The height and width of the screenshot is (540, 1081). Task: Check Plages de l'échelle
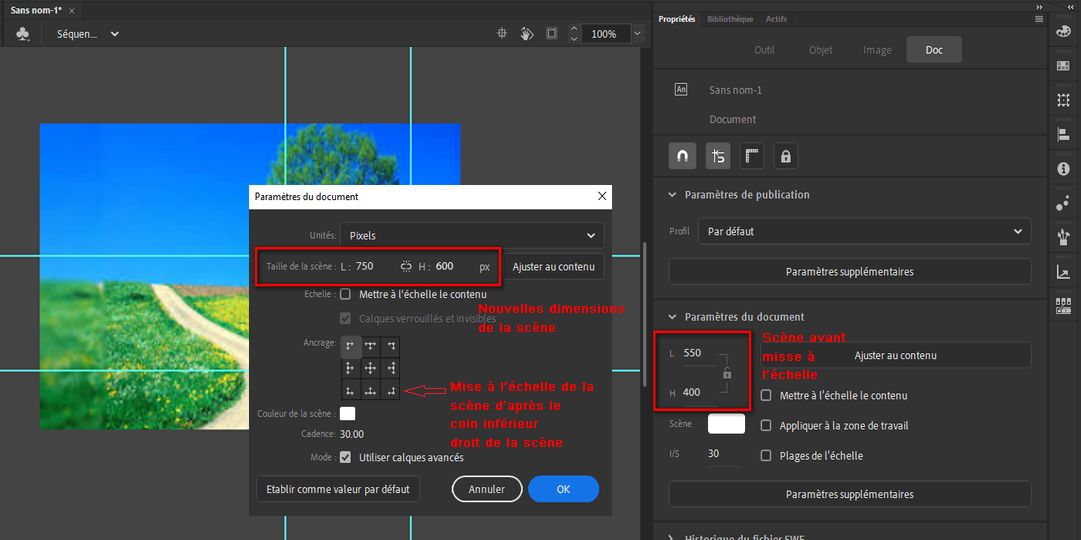point(765,456)
